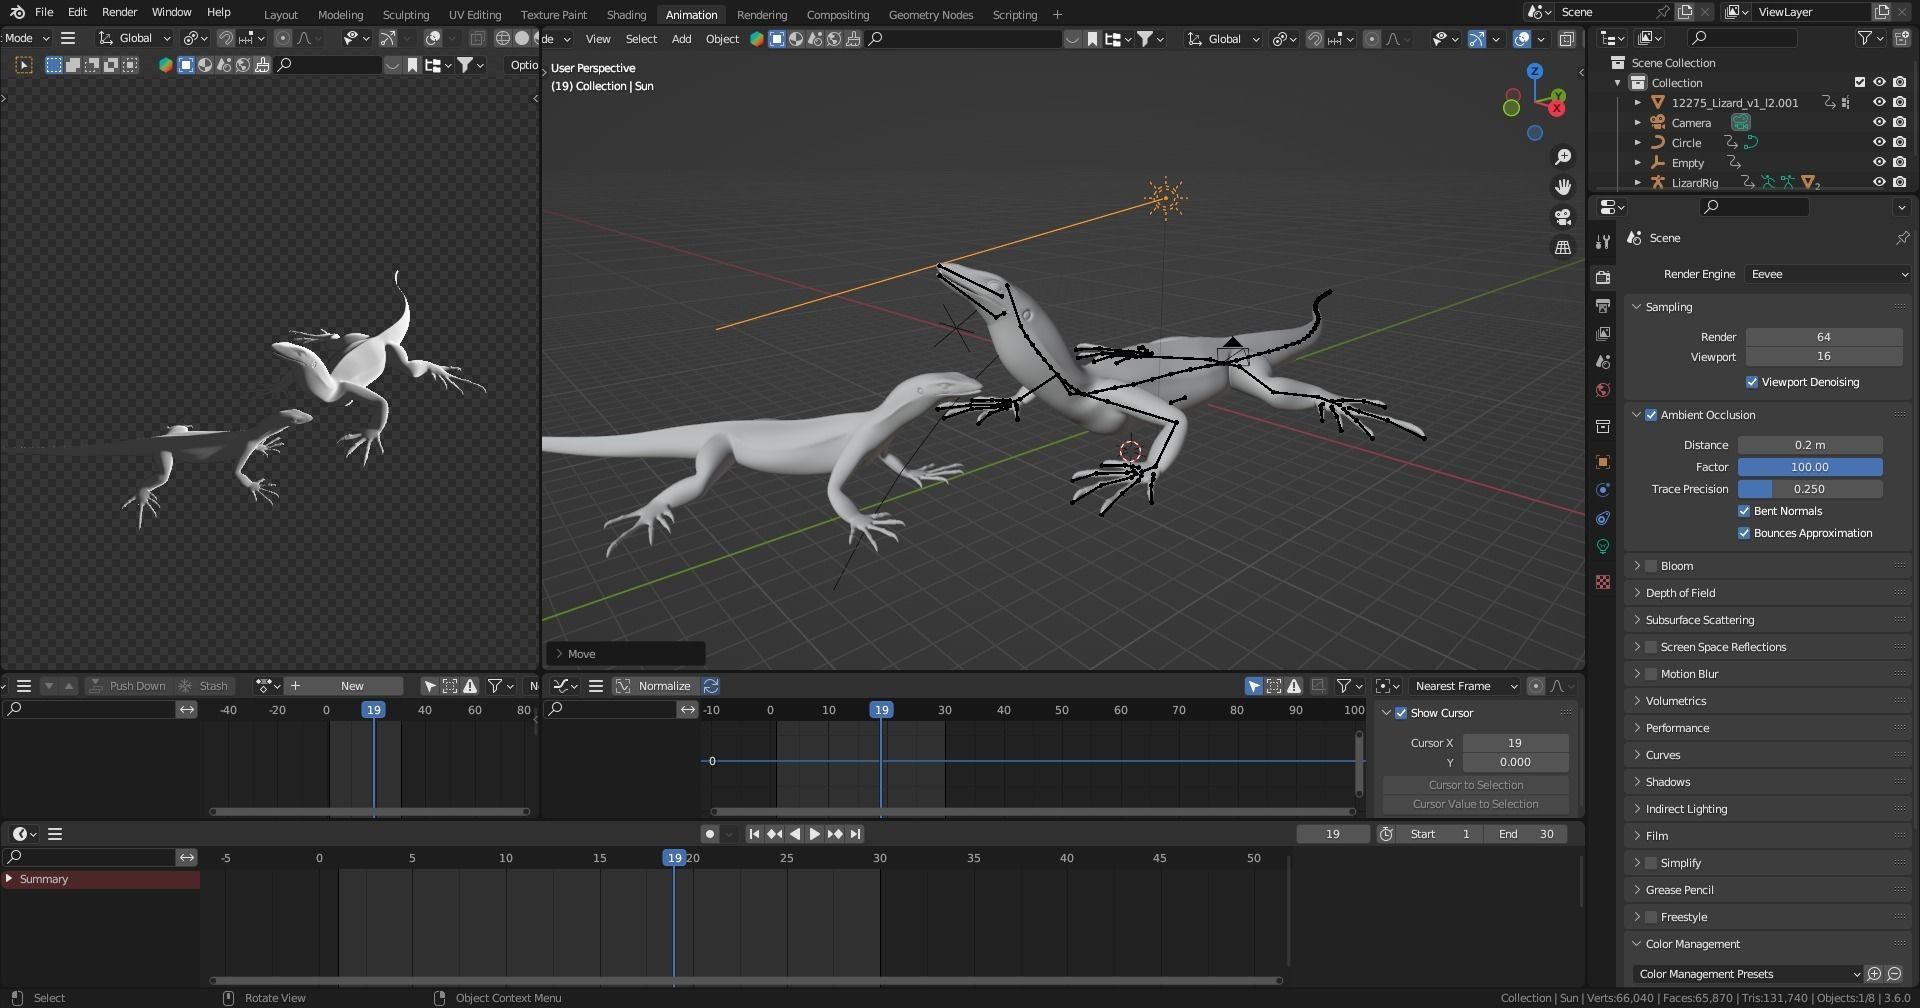The image size is (1920, 1008).
Task: Pin the Scene properties panel
Action: pos(1902,238)
